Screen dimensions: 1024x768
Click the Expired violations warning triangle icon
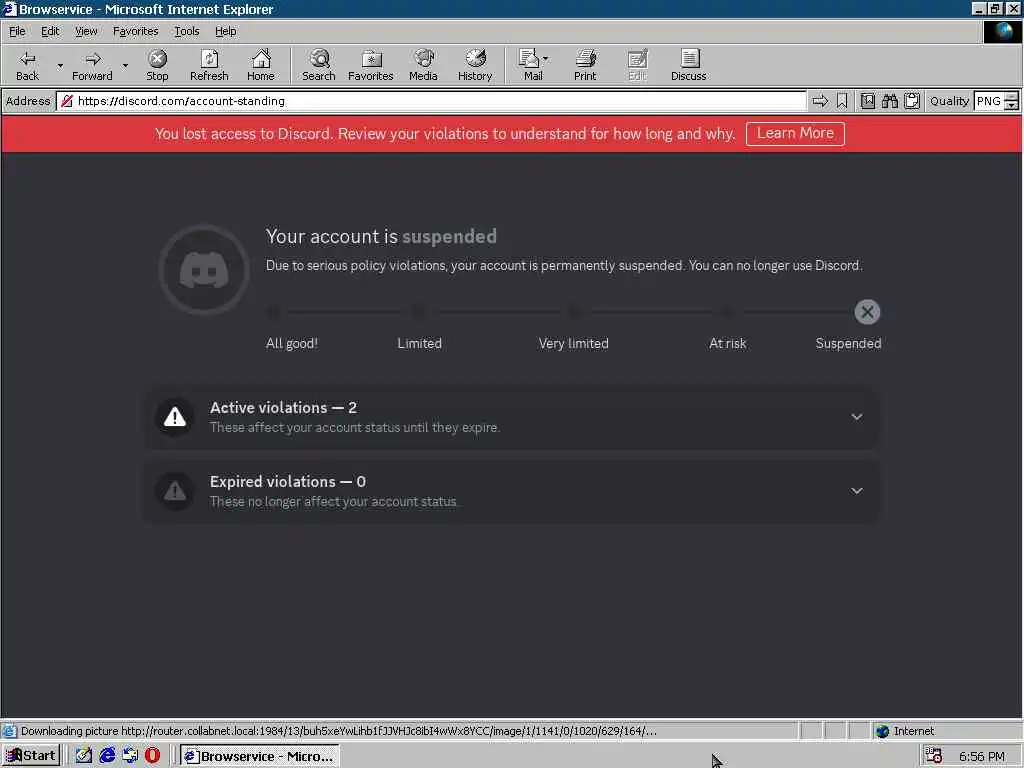(174, 490)
